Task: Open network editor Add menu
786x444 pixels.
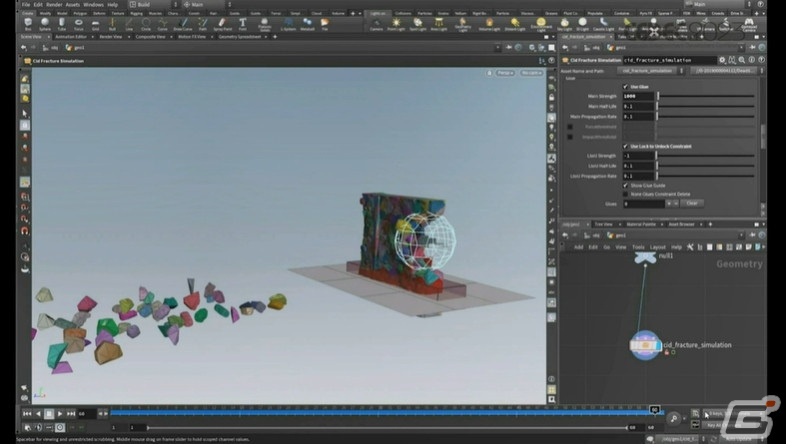Action: point(578,247)
